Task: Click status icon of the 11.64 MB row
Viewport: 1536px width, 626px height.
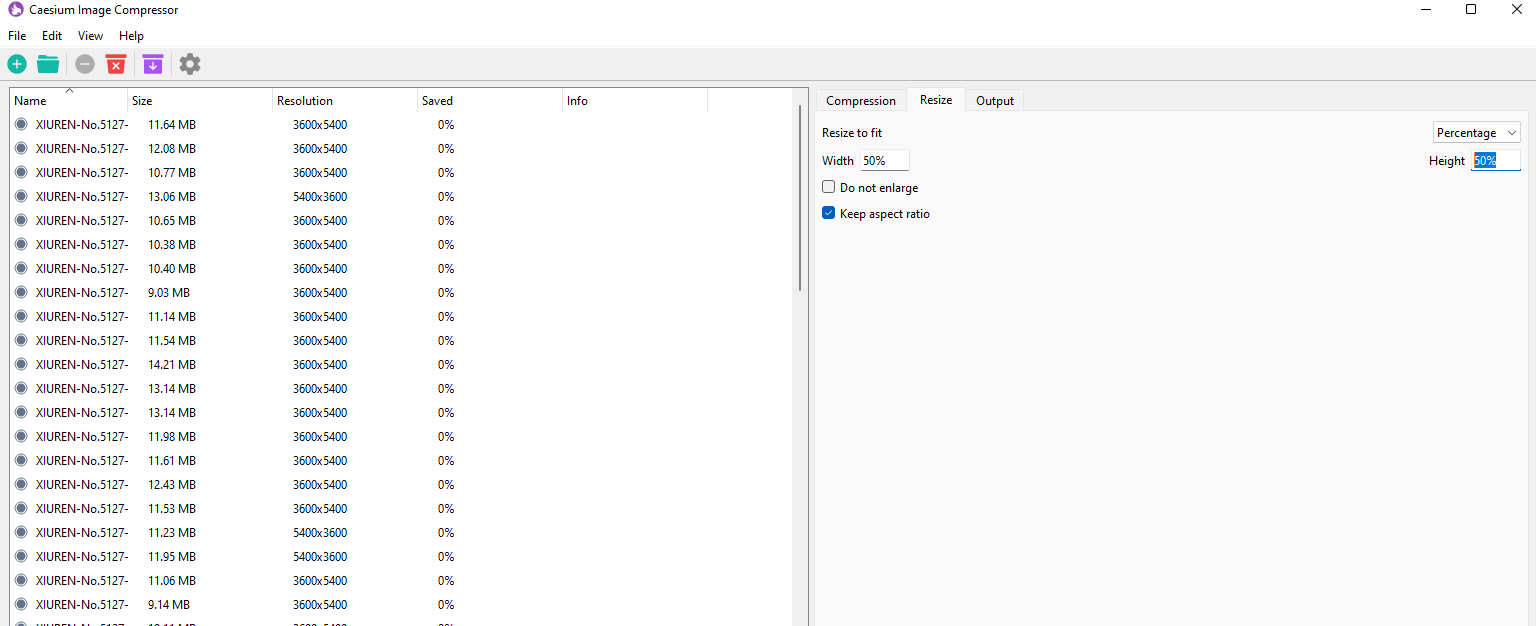Action: click(21, 125)
